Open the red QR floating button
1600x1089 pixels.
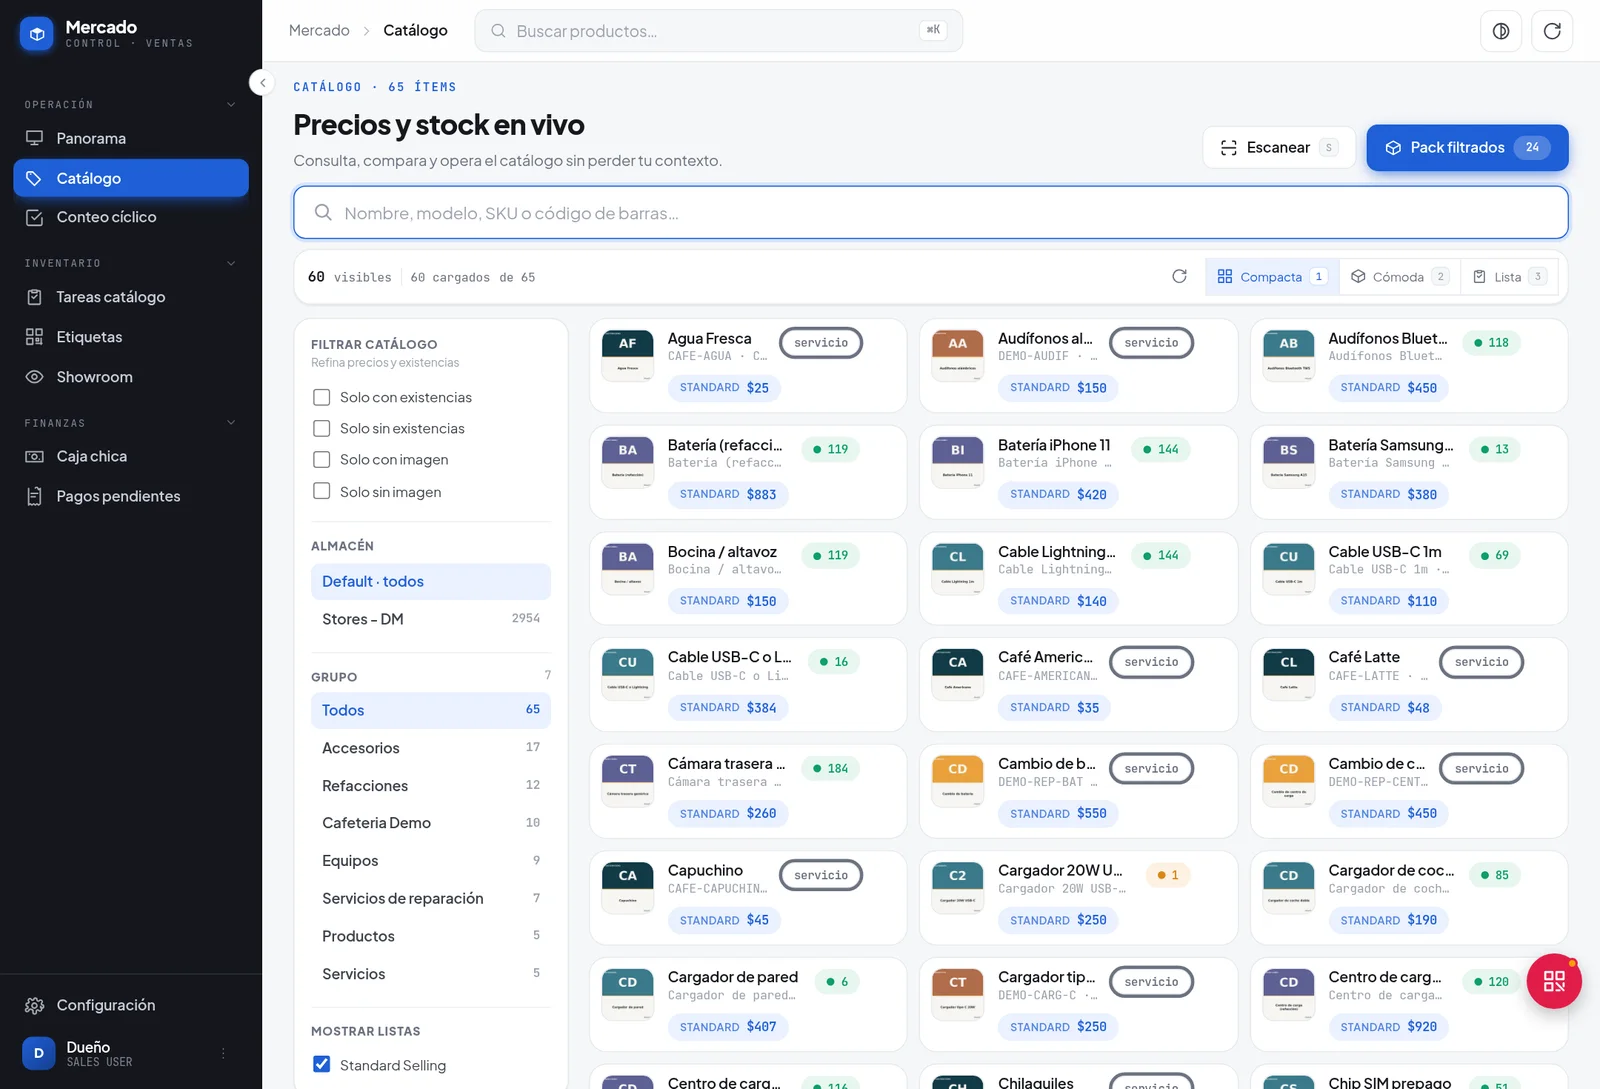(x=1554, y=981)
